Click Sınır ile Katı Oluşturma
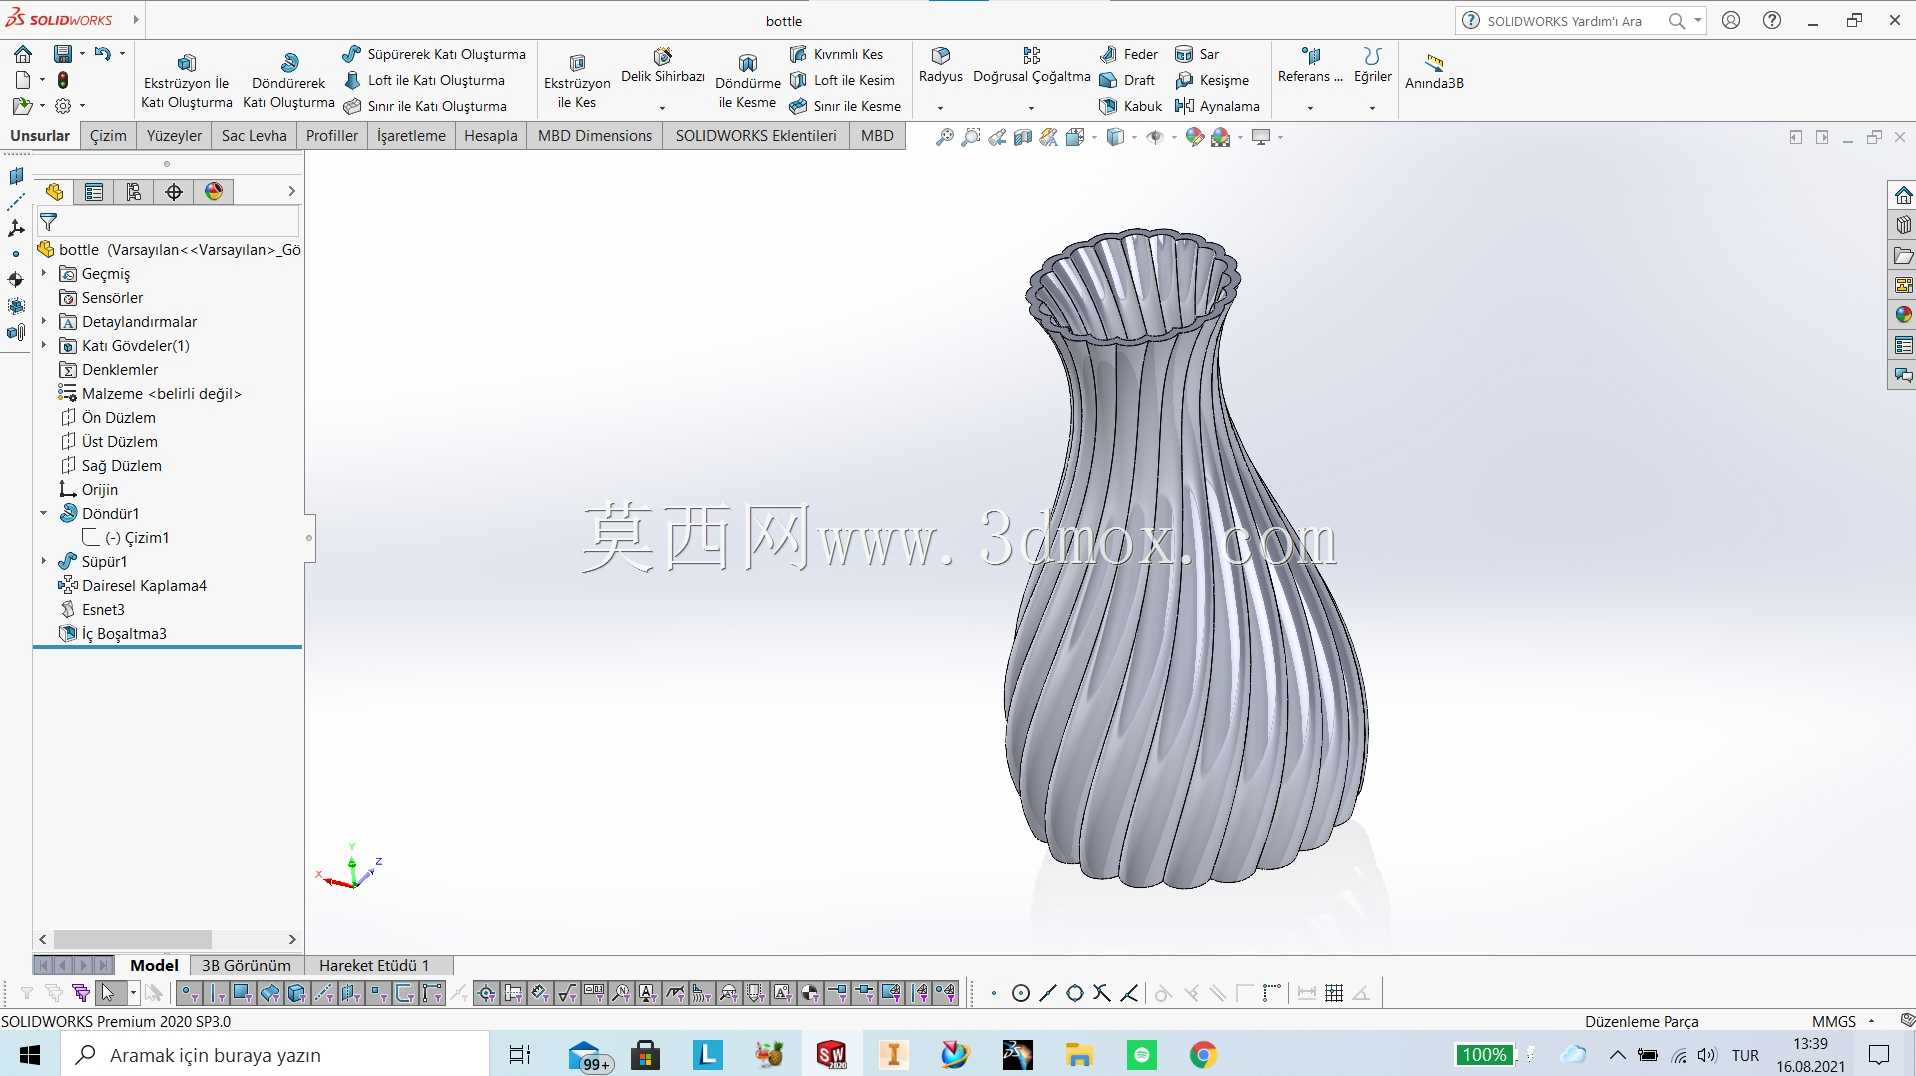The height and width of the screenshot is (1076, 1916). coord(425,106)
